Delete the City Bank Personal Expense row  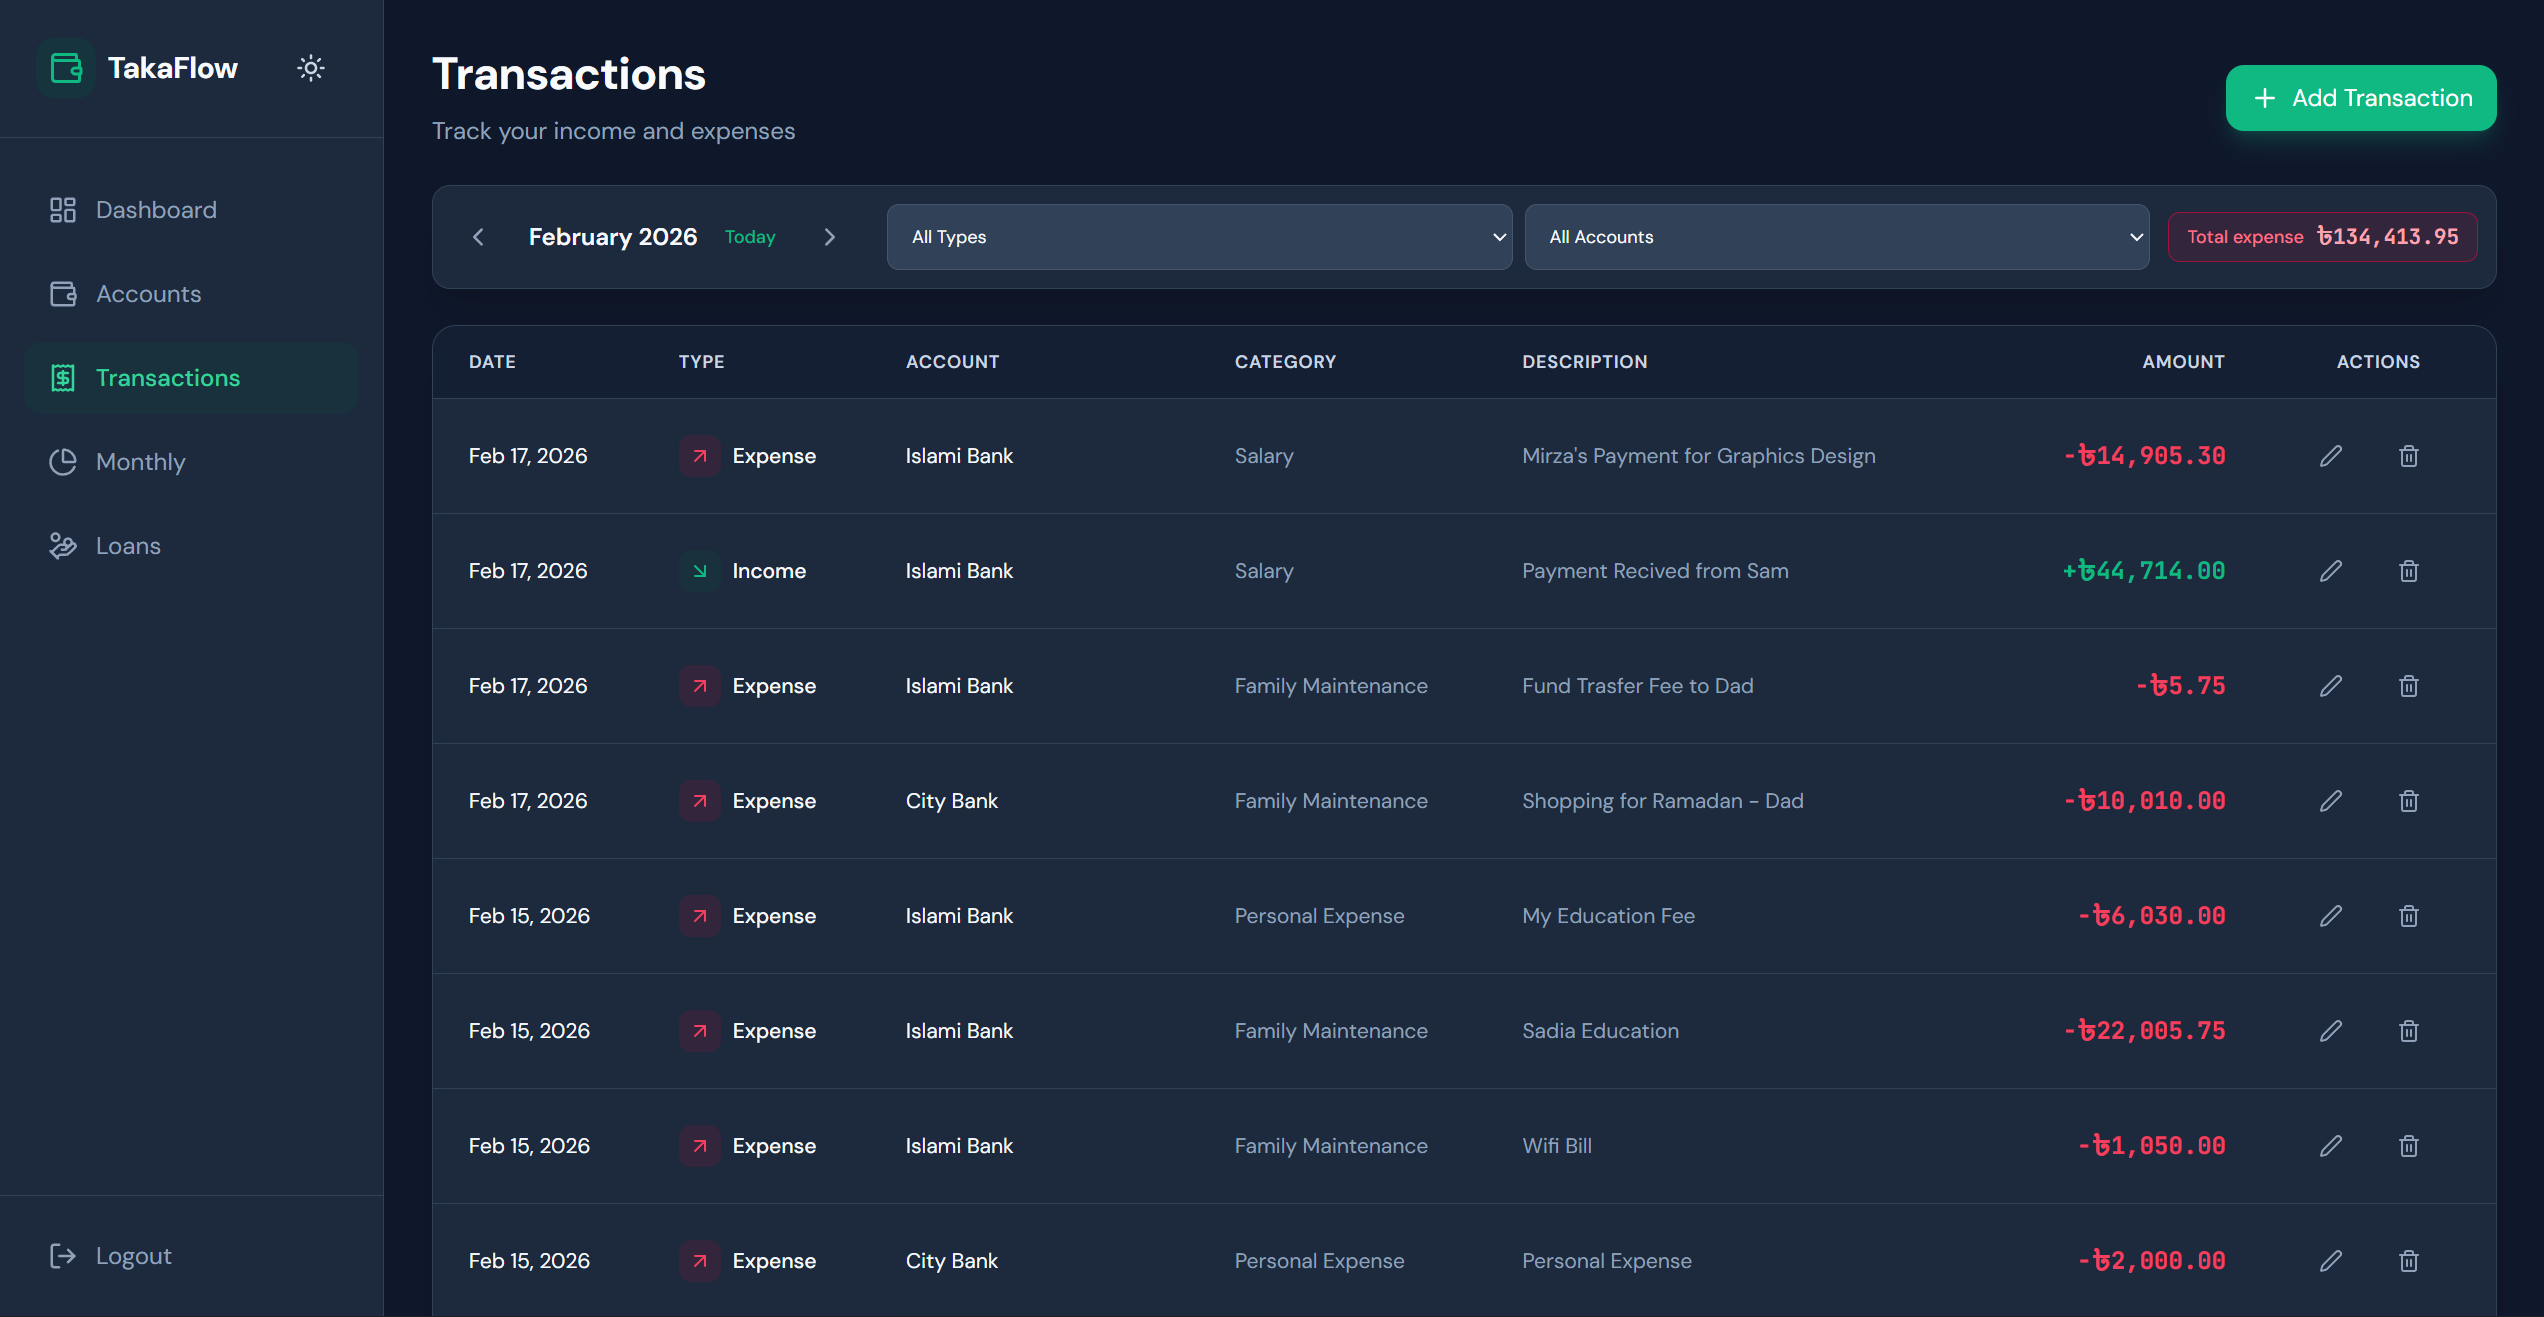(2408, 1261)
